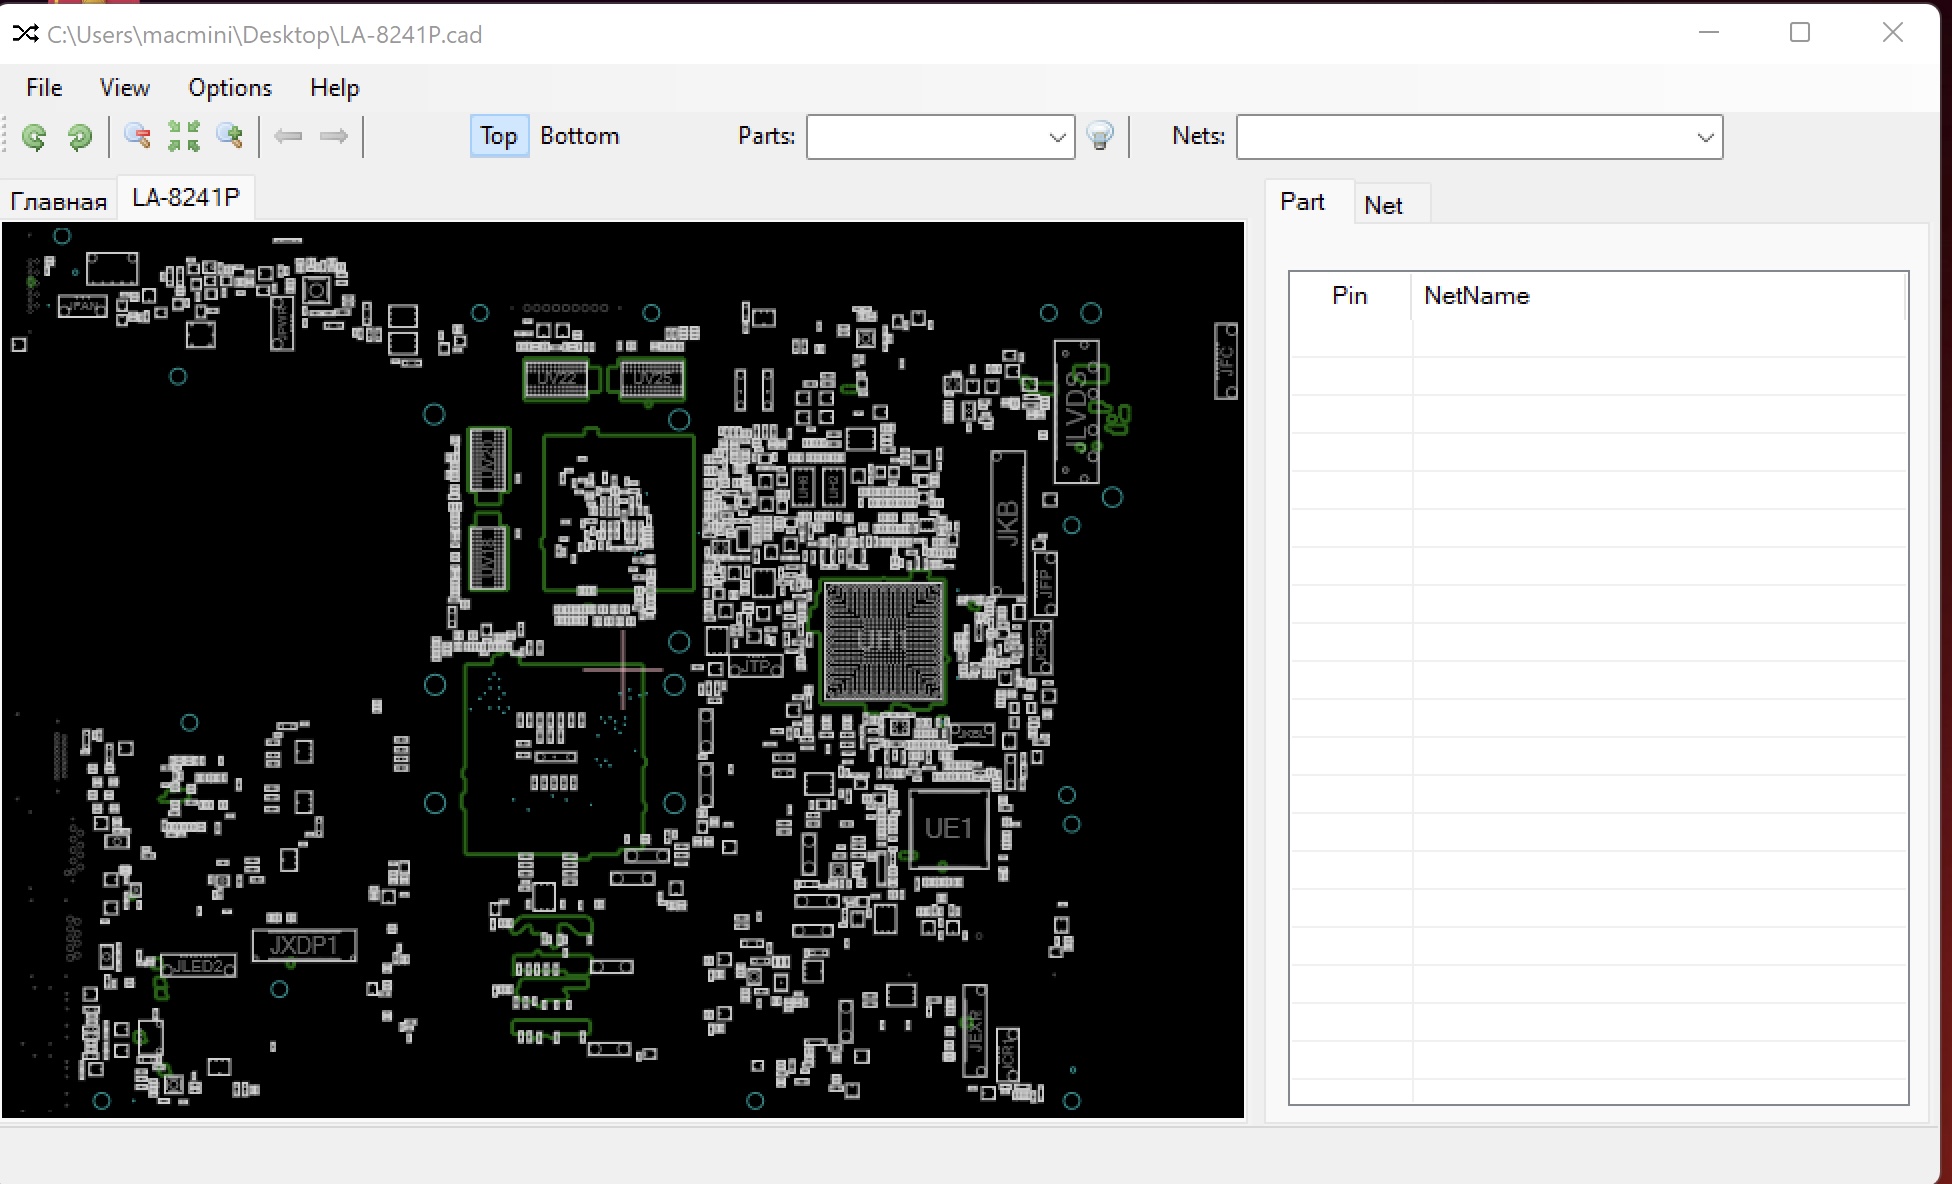Image resolution: width=1952 pixels, height=1184 pixels.
Task: Switch board view to Bottom side
Action: tap(579, 136)
